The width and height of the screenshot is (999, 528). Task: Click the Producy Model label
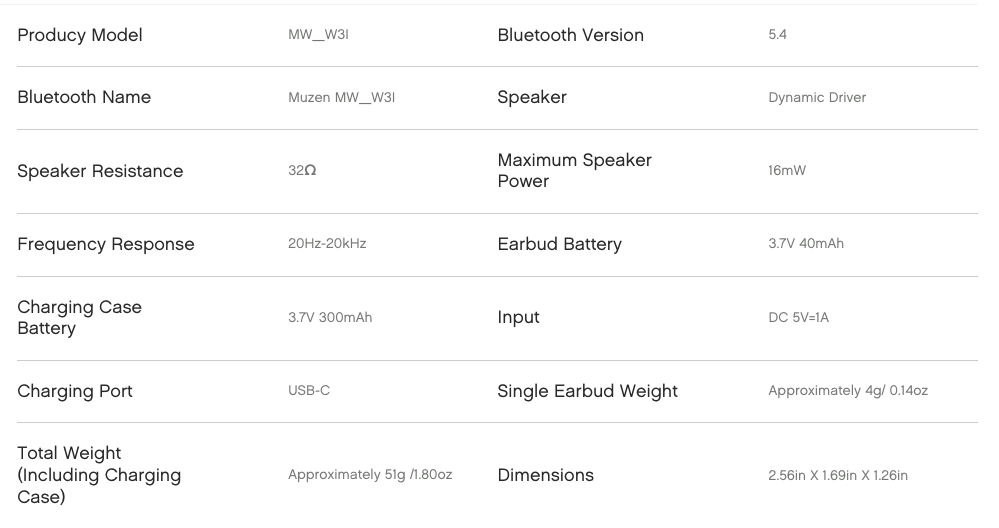point(80,35)
